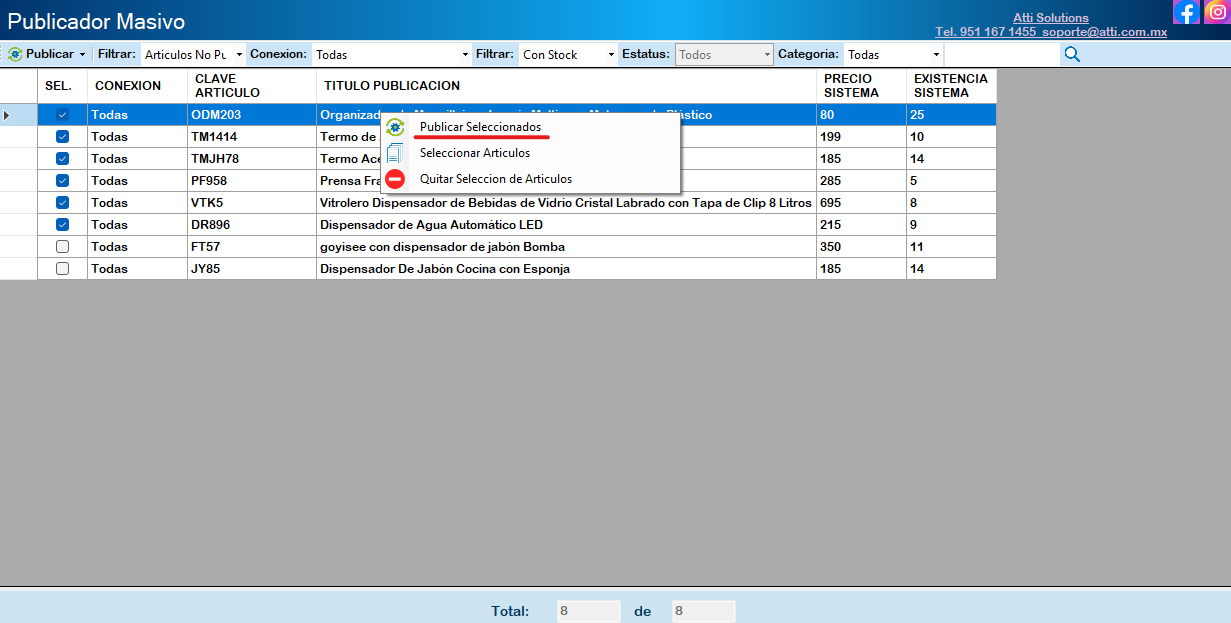1231x623 pixels.
Task: Sort by the PRECIO SISTEMA column header
Action: 851,86
